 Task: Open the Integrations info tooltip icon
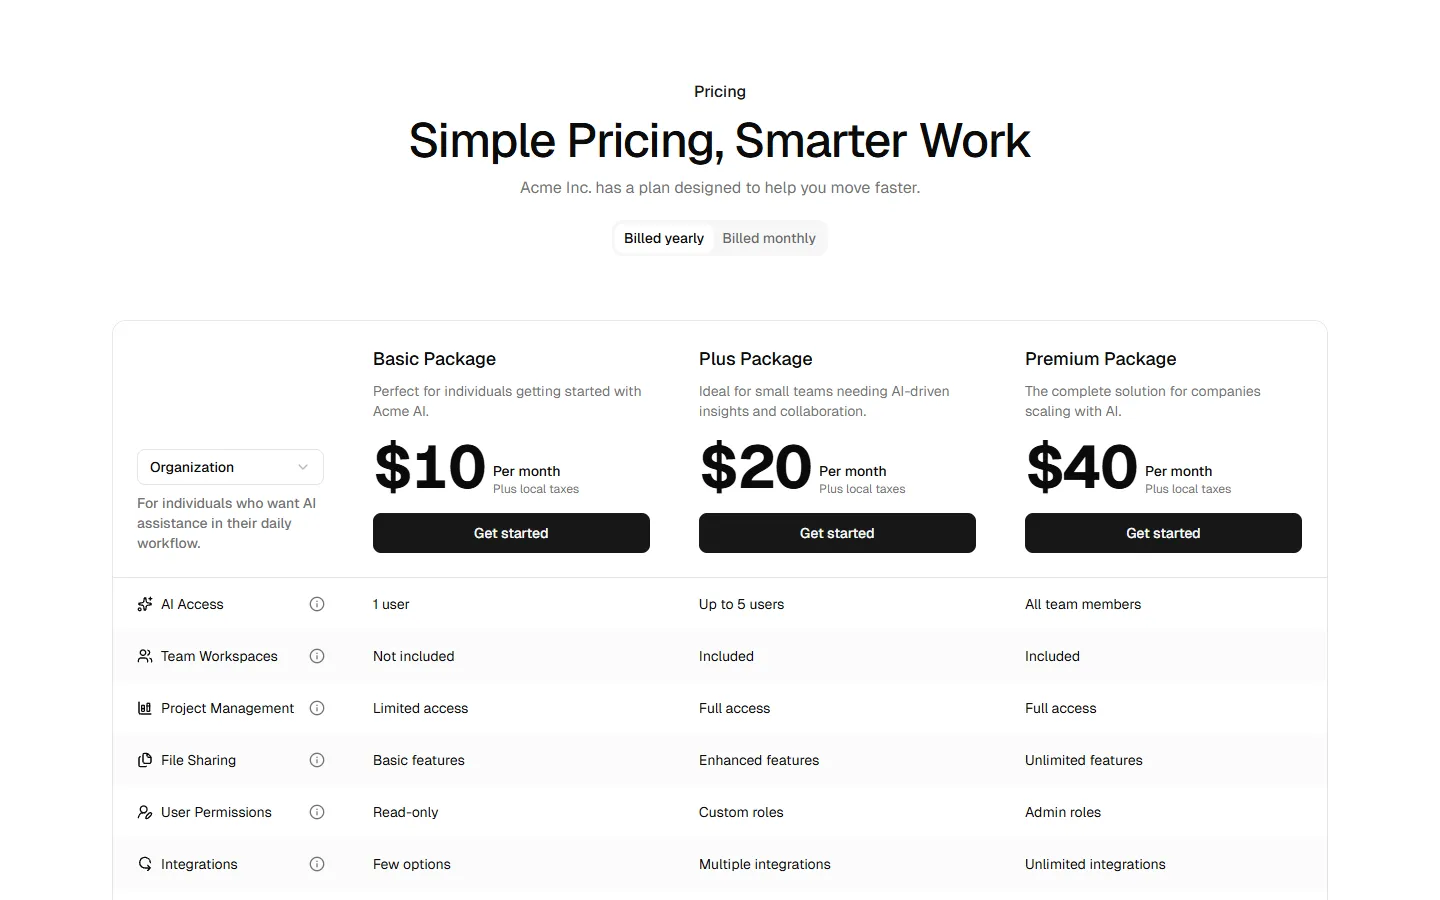tap(317, 864)
